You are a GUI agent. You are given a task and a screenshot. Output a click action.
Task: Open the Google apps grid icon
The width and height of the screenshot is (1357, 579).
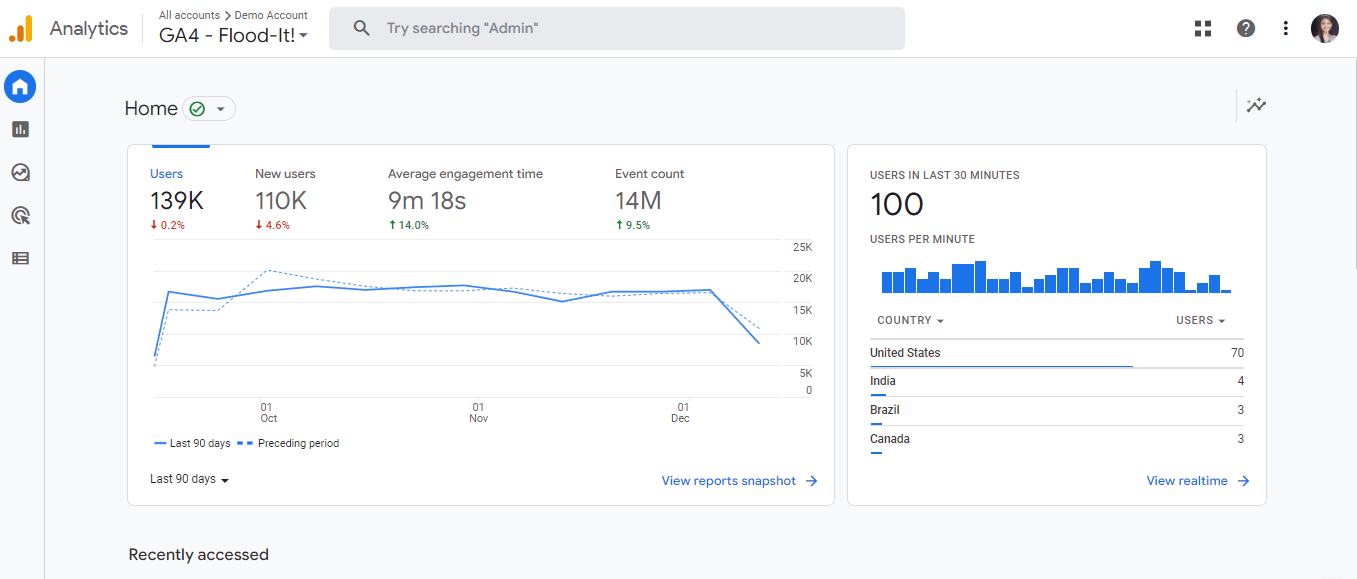pyautogui.click(x=1202, y=28)
